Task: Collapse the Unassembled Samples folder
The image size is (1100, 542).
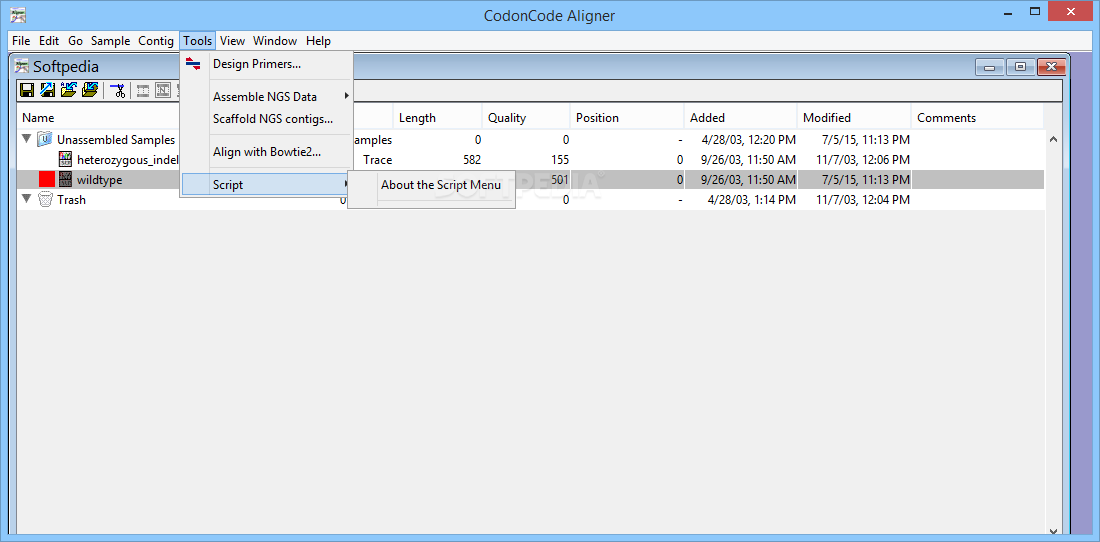Action: pyautogui.click(x=27, y=139)
